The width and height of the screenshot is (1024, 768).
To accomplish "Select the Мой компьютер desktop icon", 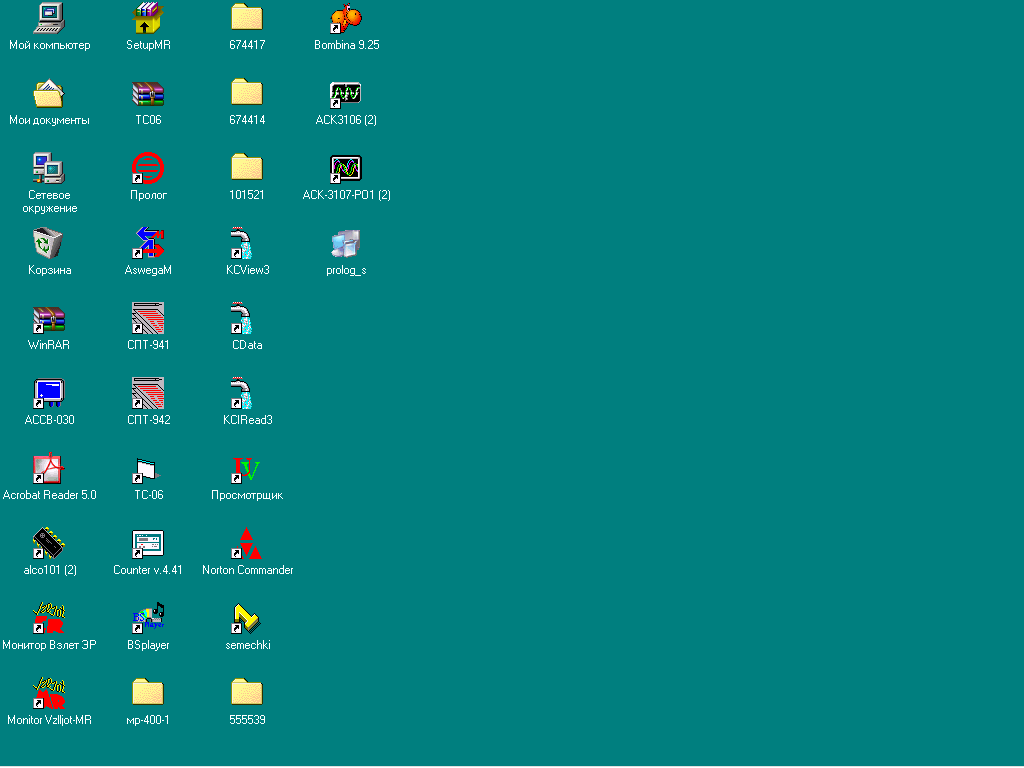I will pos(49,18).
